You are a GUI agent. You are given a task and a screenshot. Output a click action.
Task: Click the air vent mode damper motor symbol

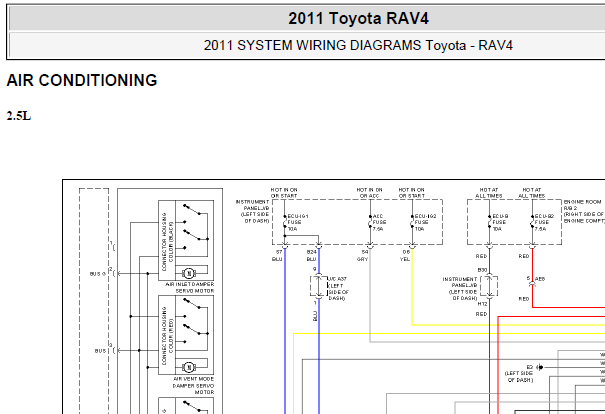189,367
